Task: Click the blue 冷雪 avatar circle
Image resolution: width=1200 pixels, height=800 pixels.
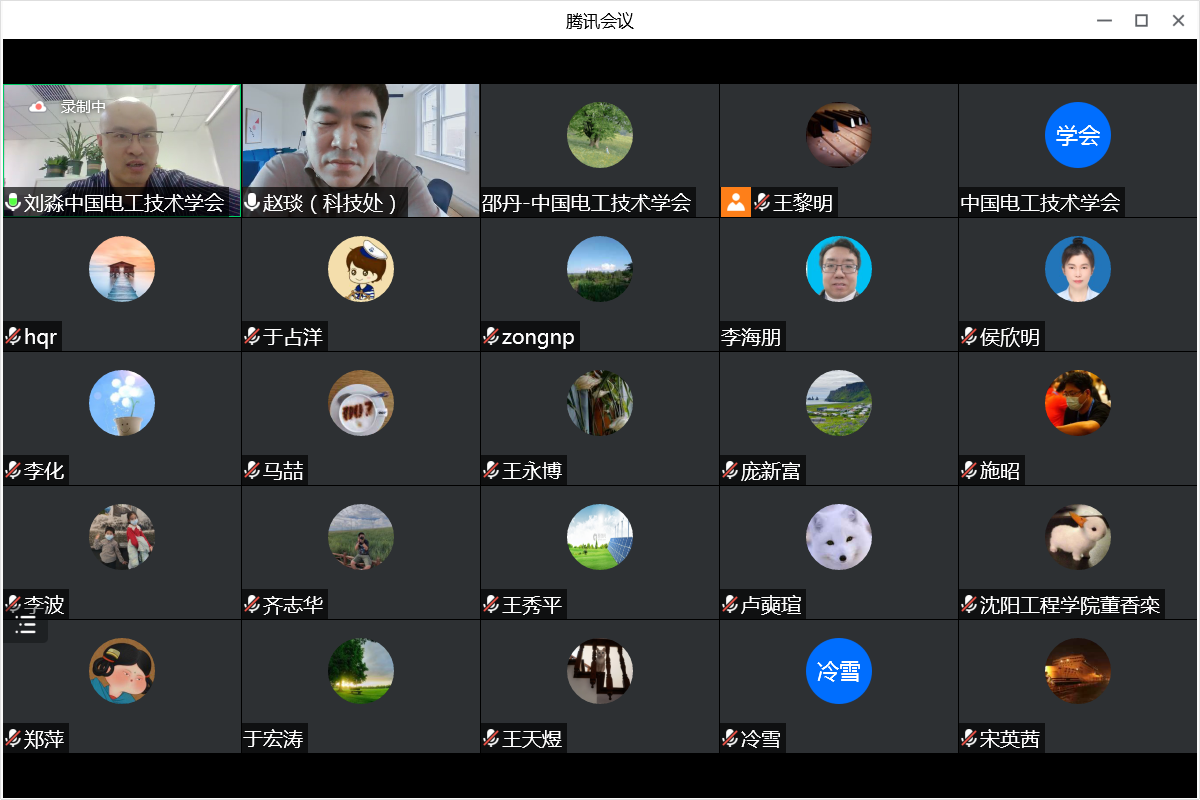Action: tap(838, 671)
